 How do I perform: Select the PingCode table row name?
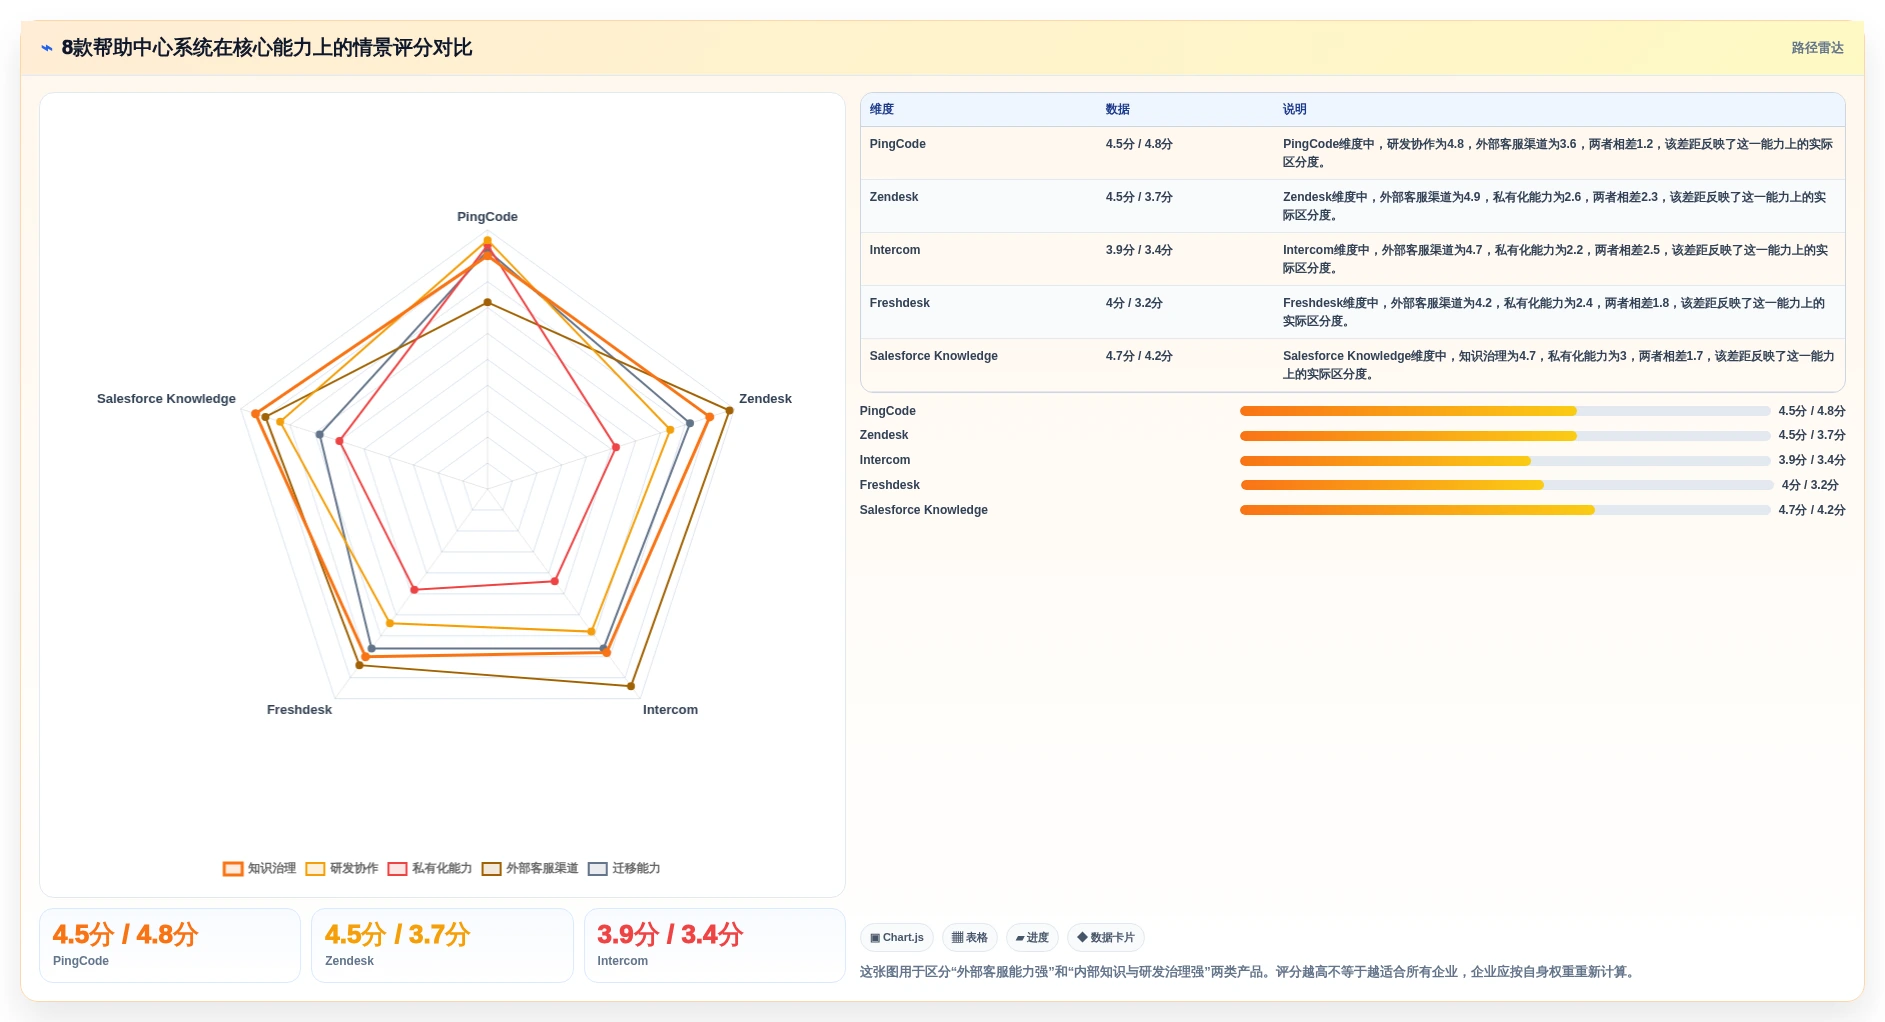(x=898, y=144)
